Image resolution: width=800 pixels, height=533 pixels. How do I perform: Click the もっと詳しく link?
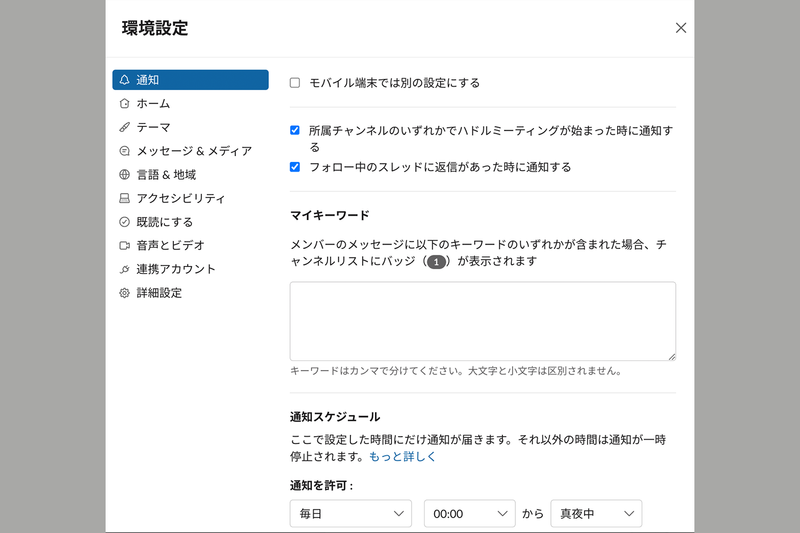click(x=402, y=456)
